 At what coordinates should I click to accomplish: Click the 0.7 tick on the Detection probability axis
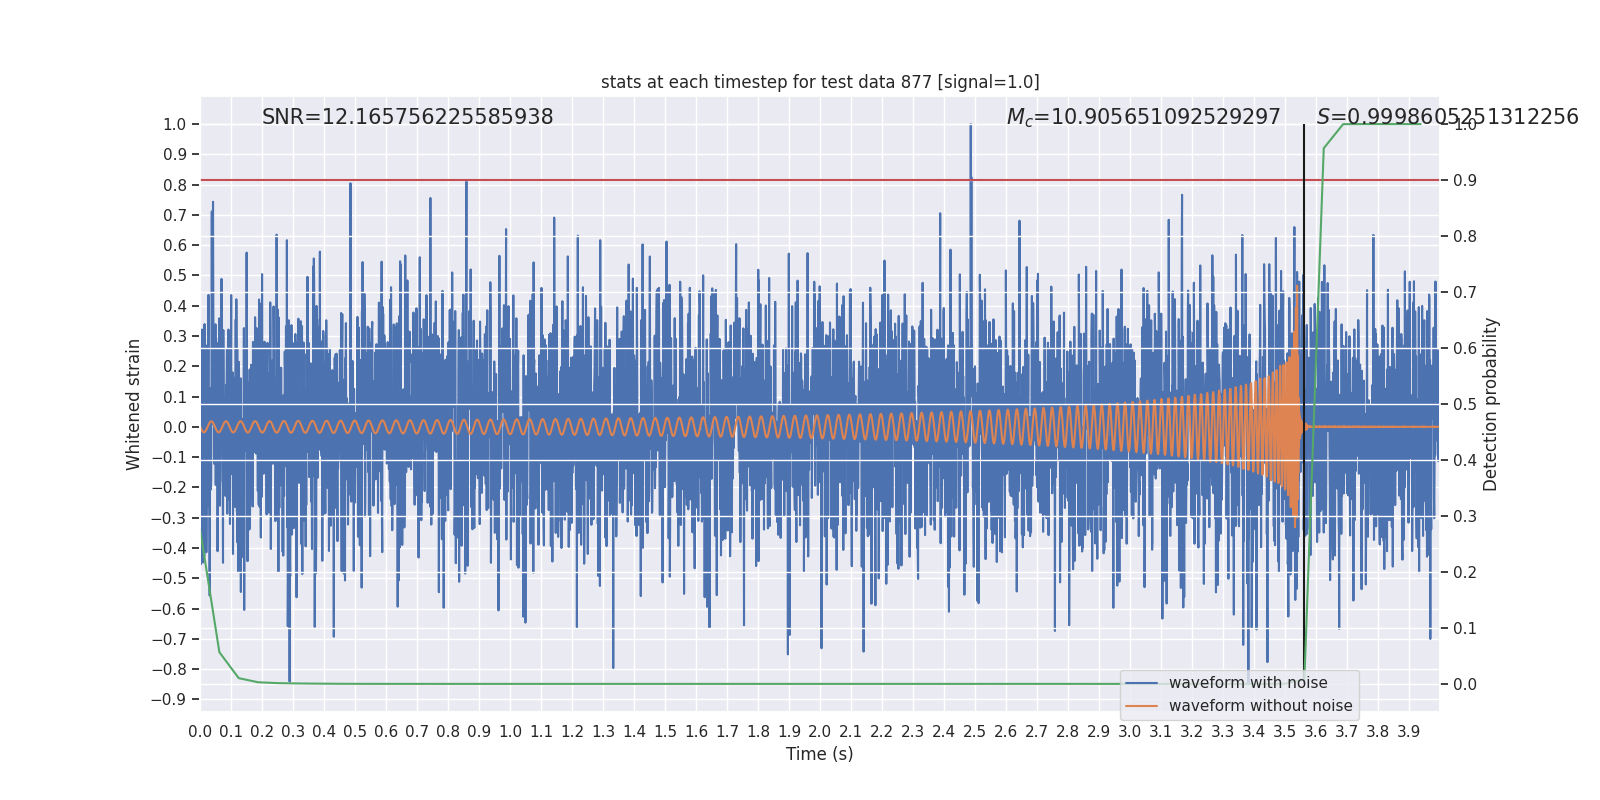pos(1465,293)
